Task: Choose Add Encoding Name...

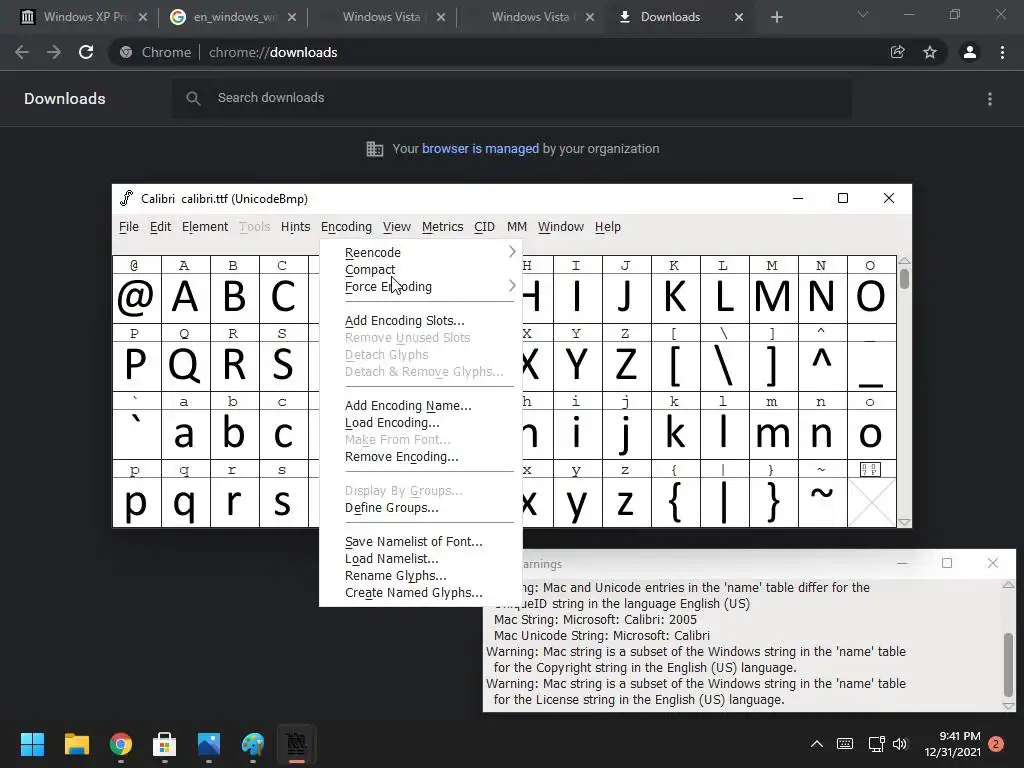Action: (x=421, y=405)
